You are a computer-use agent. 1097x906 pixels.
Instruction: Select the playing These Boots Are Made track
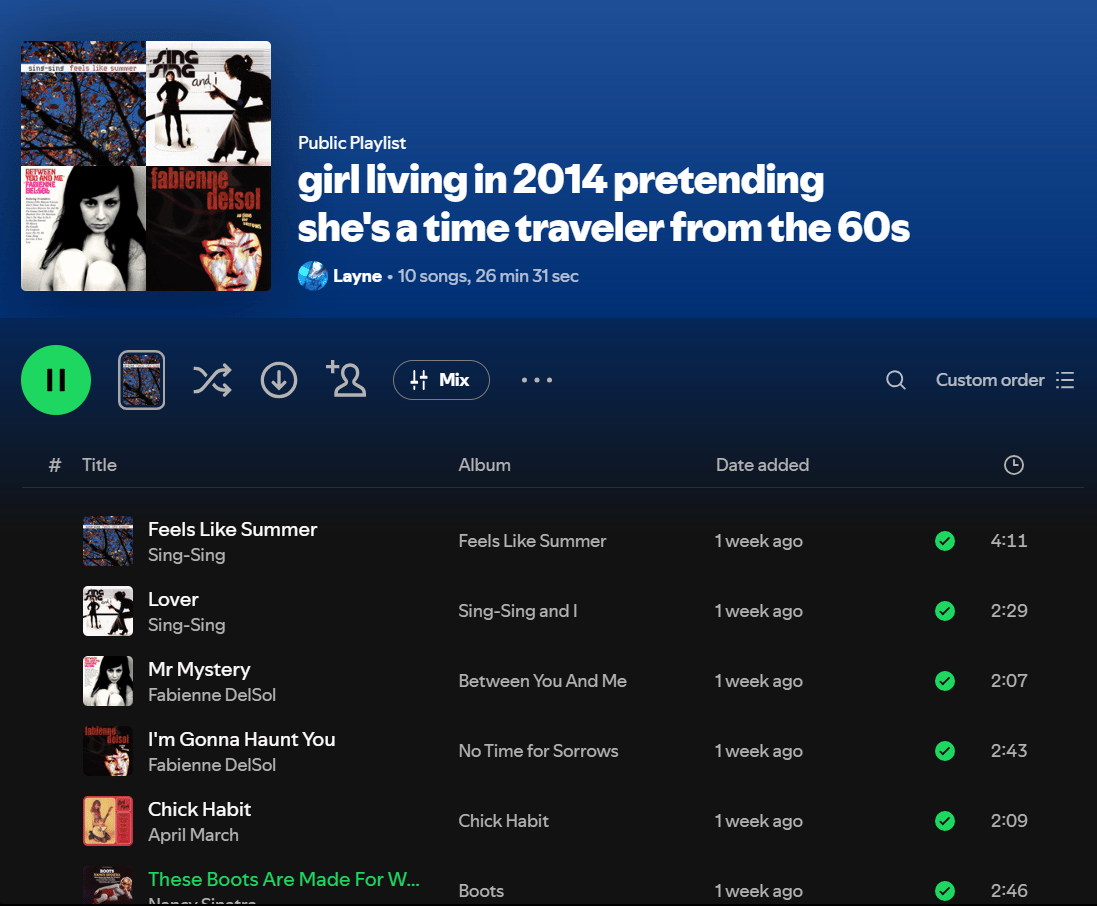click(284, 879)
